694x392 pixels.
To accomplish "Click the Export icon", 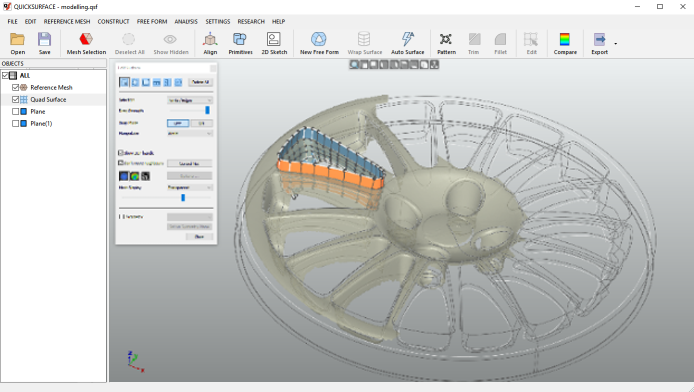I will [600, 39].
